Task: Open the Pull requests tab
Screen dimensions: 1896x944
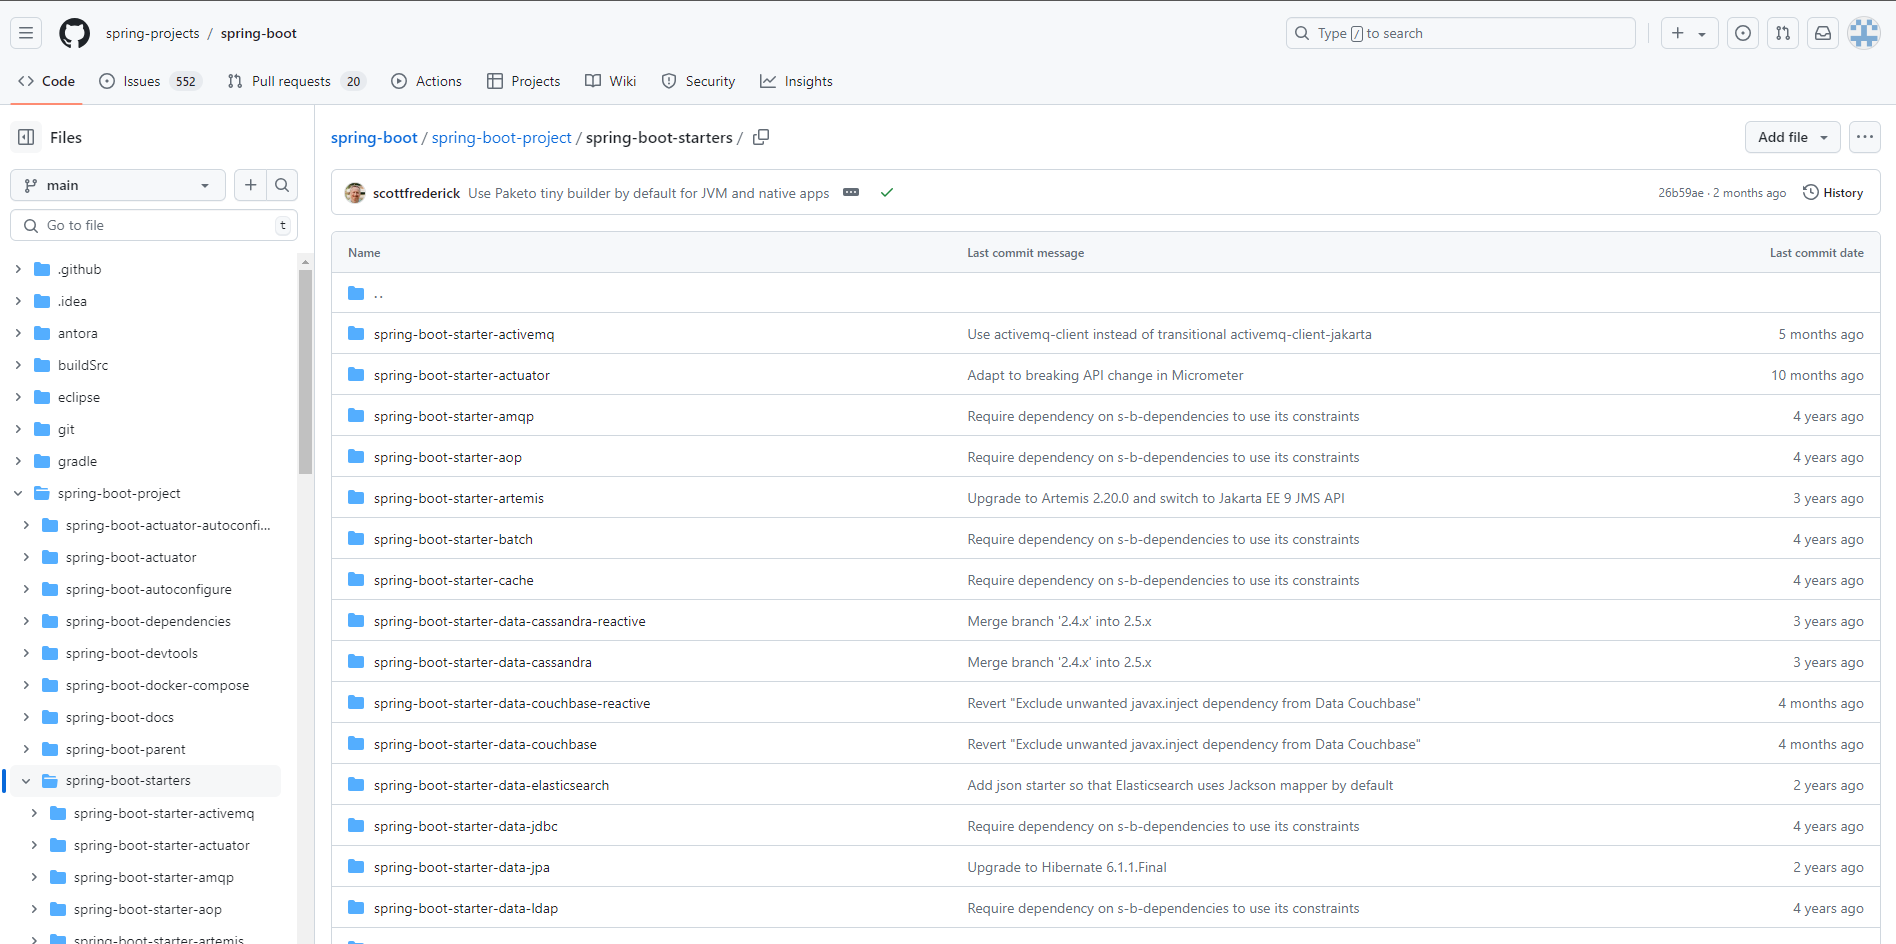Action: pyautogui.click(x=296, y=81)
